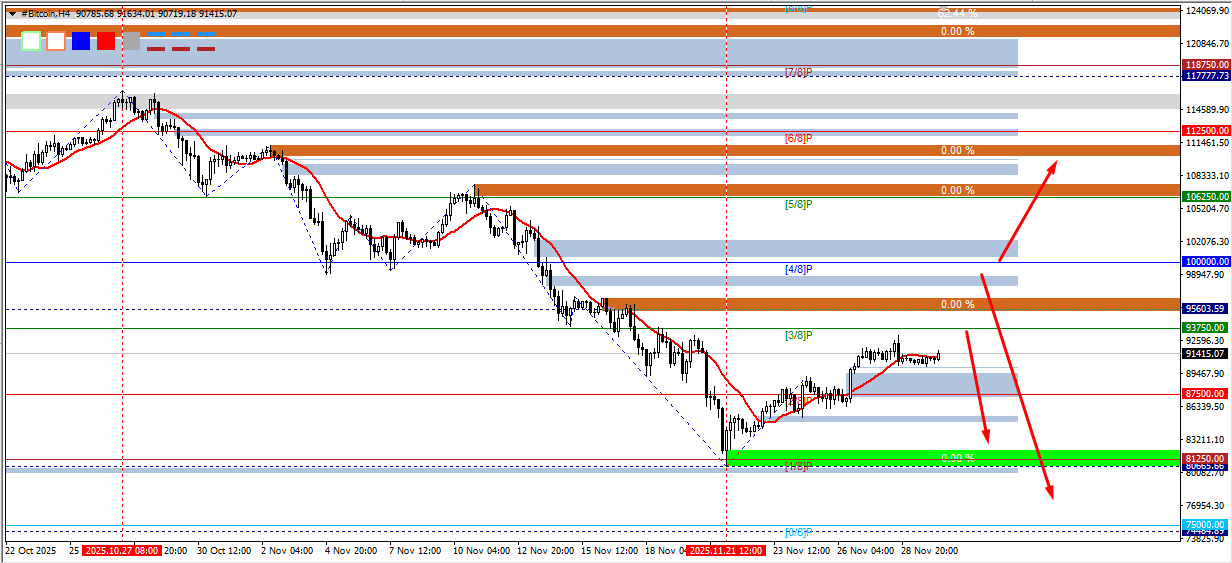Click the [7/8]P Murrey level label
1232x563 pixels.
[x=798, y=72]
